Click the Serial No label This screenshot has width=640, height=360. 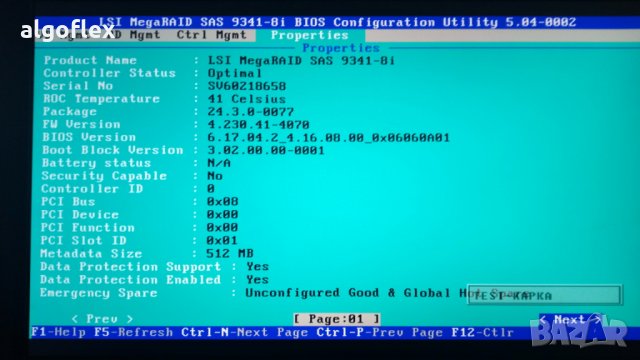pyautogui.click(x=78, y=86)
